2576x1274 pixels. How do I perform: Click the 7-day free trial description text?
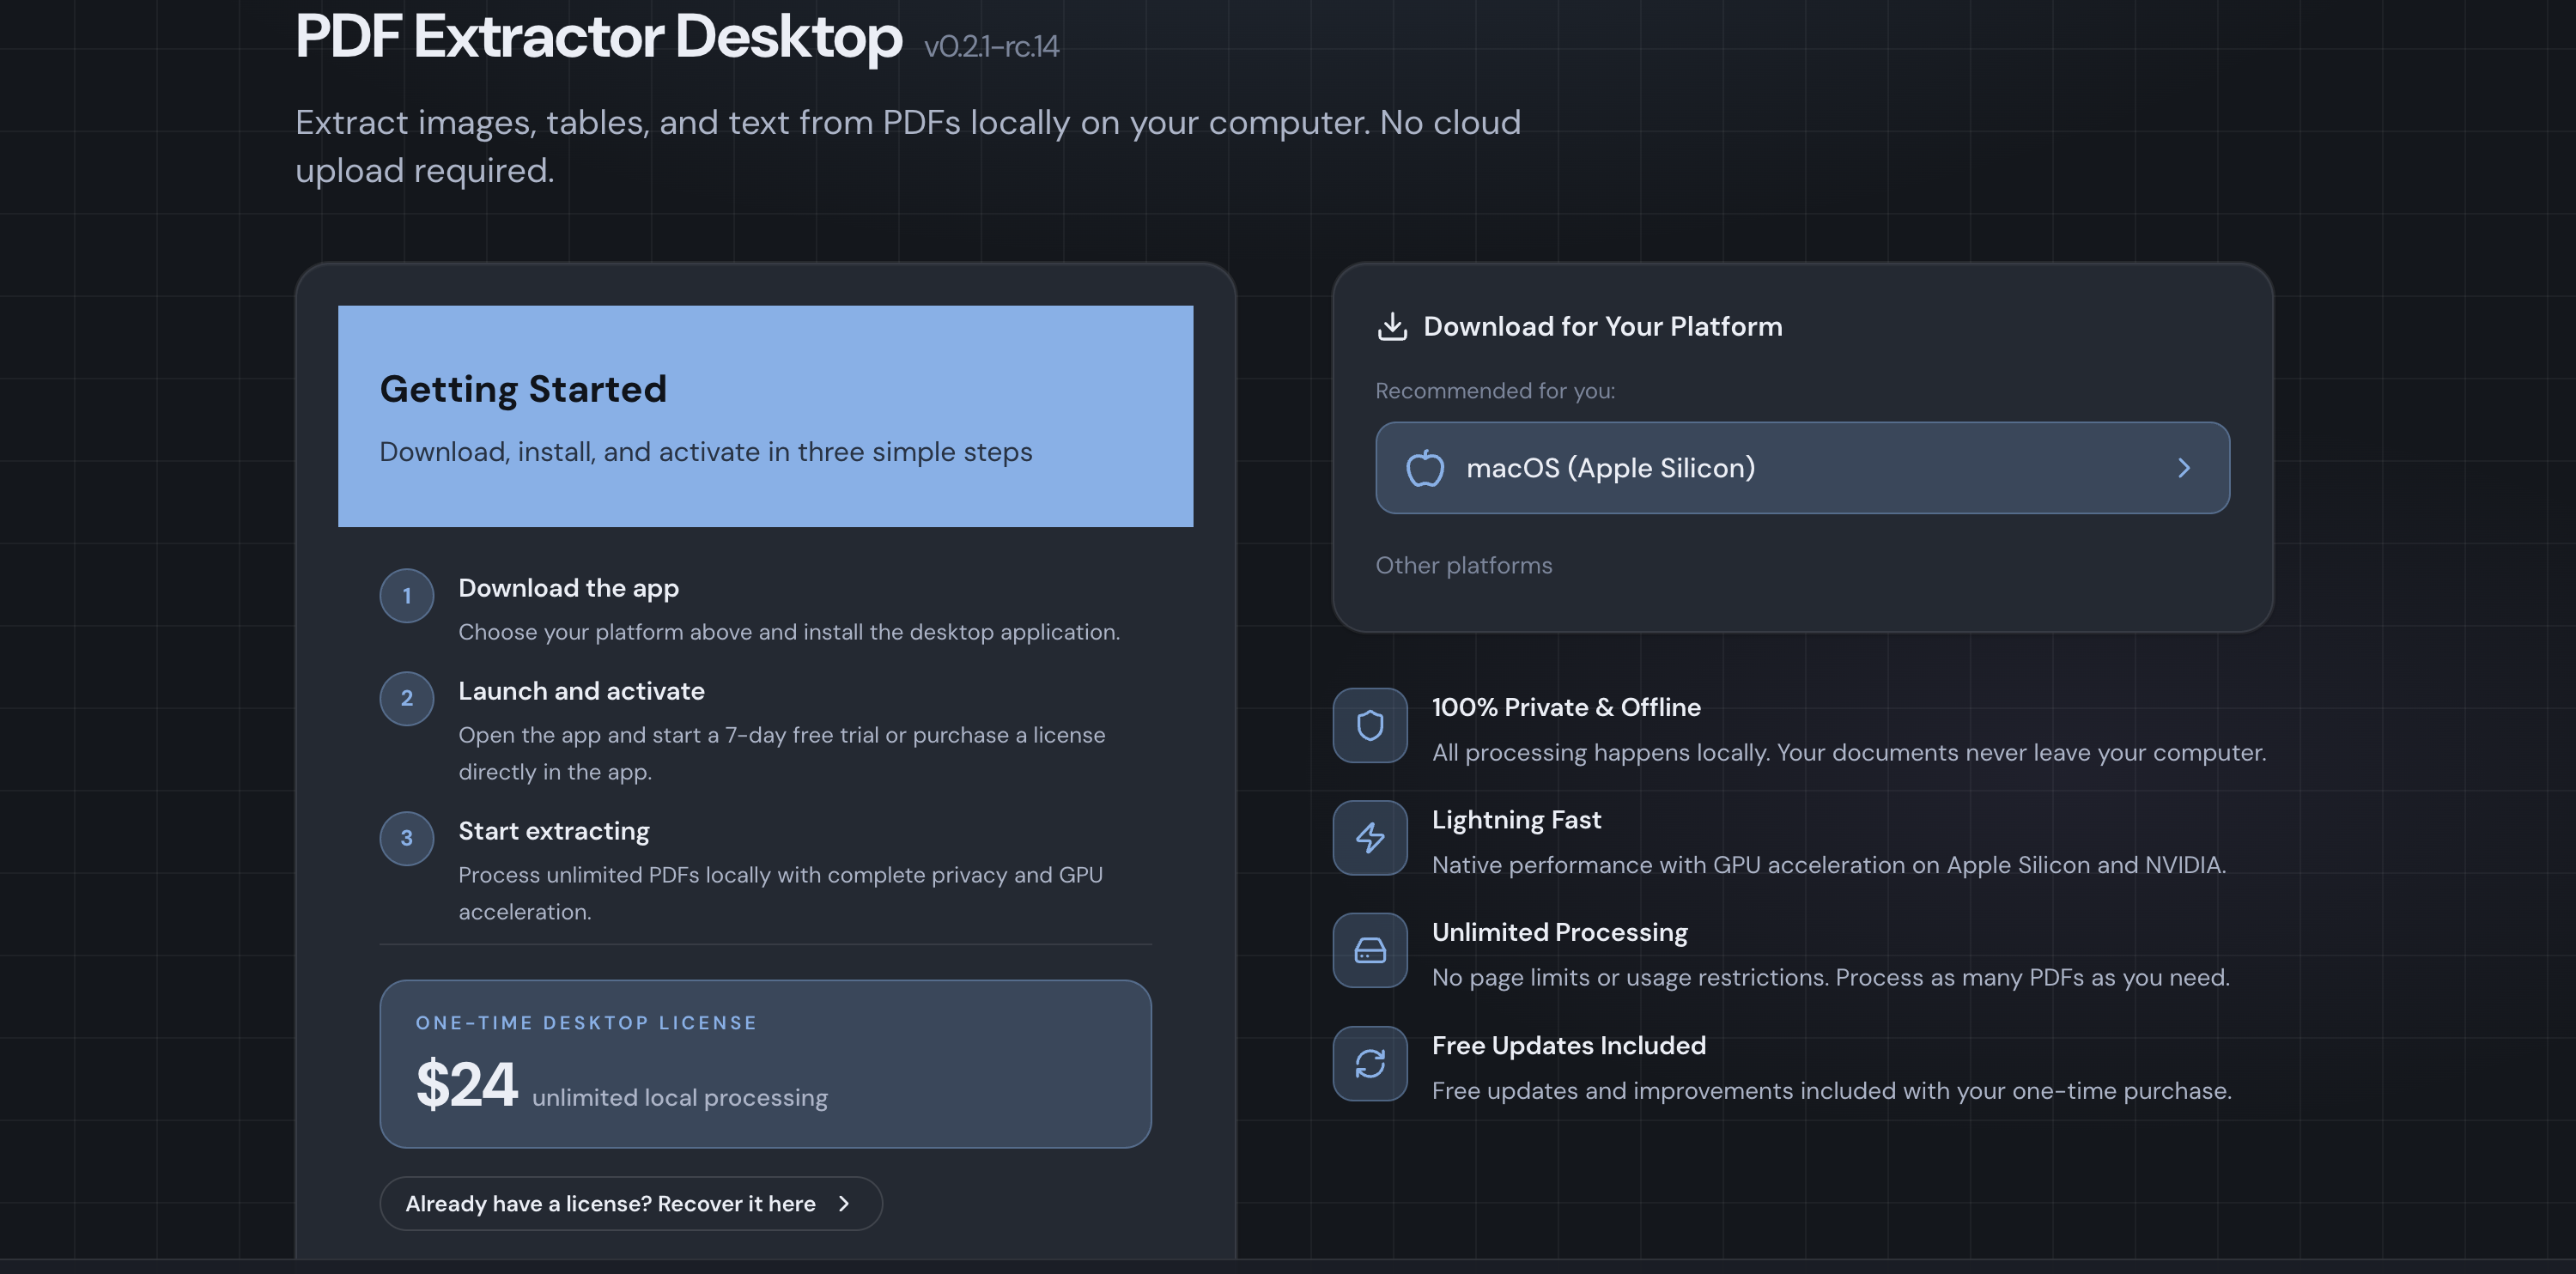(782, 753)
